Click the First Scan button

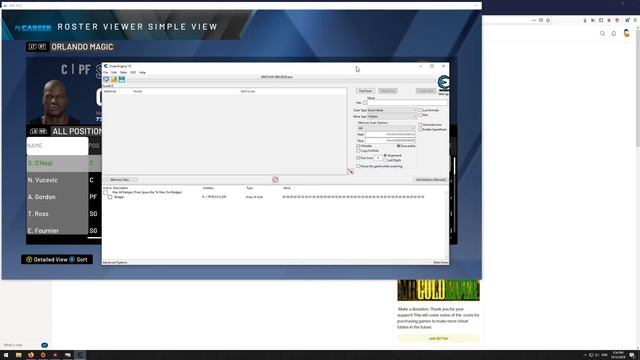tap(365, 91)
